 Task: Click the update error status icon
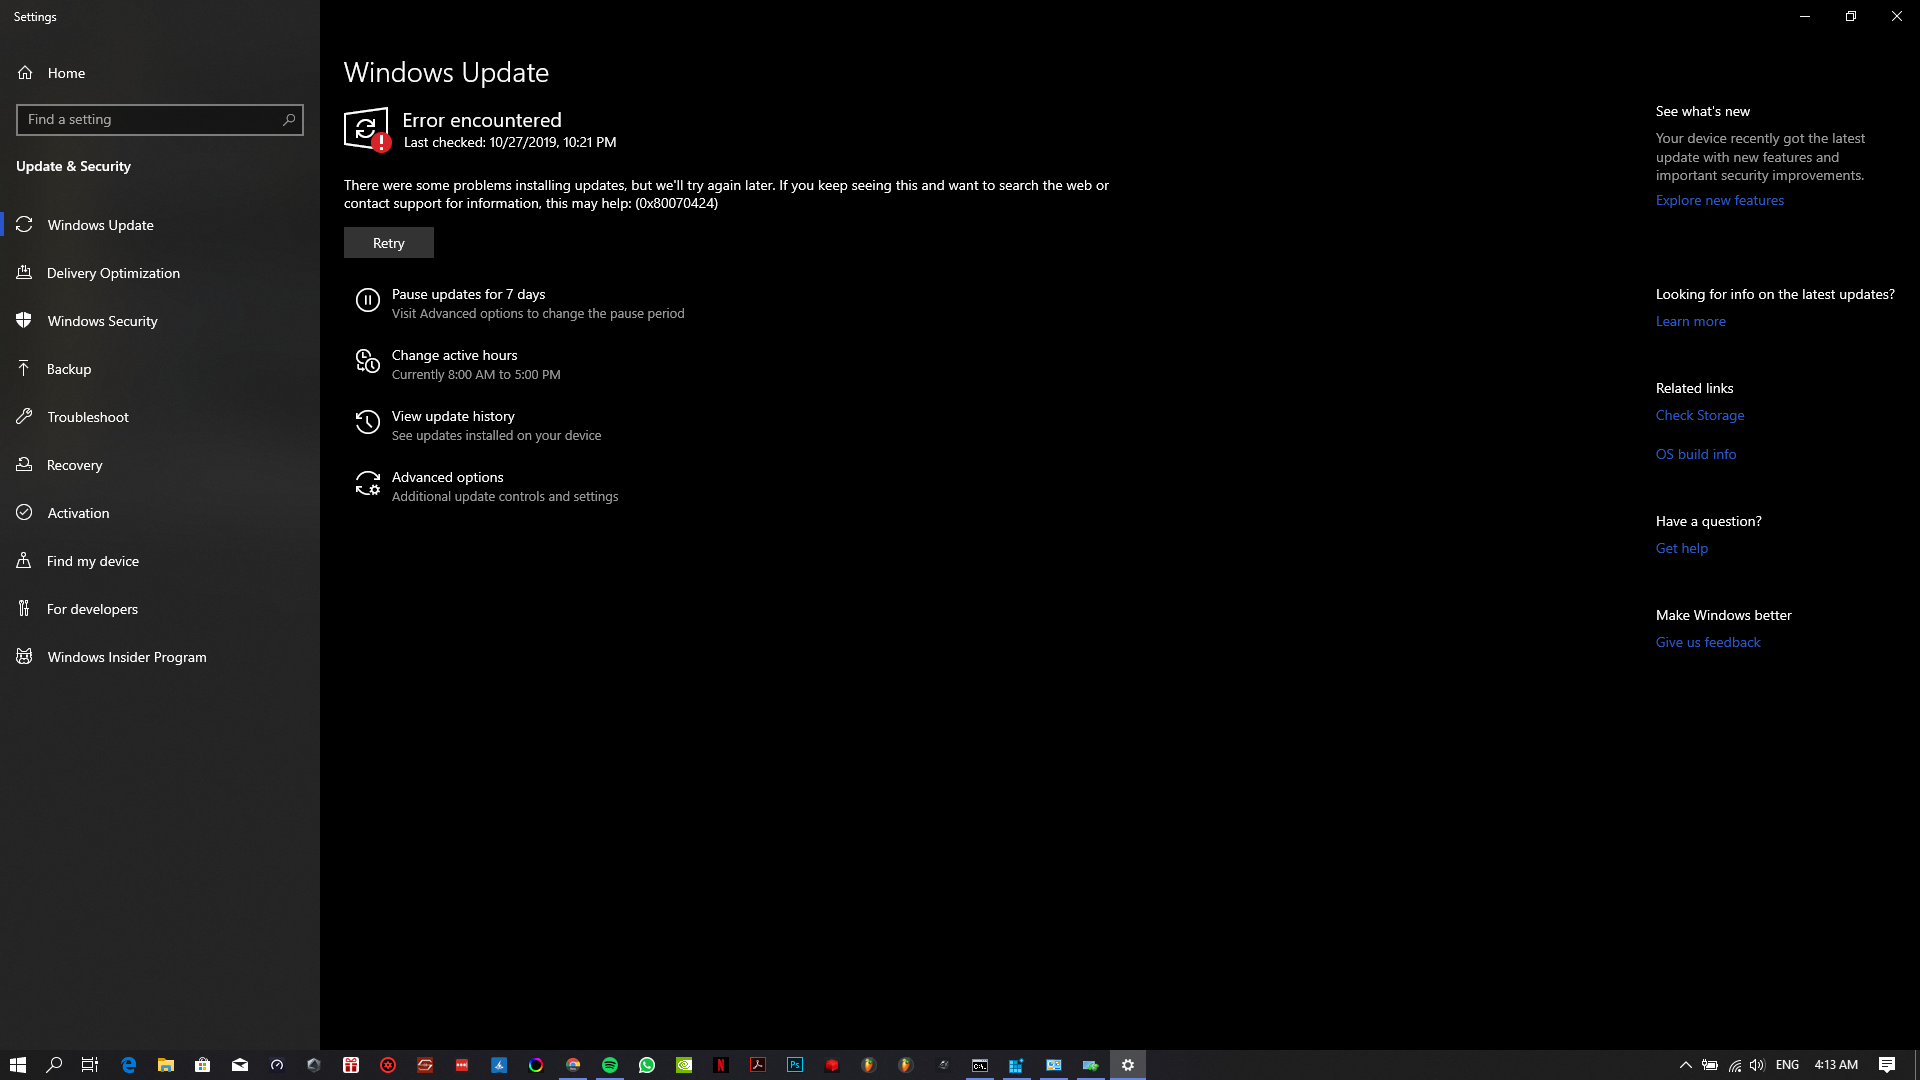367,130
